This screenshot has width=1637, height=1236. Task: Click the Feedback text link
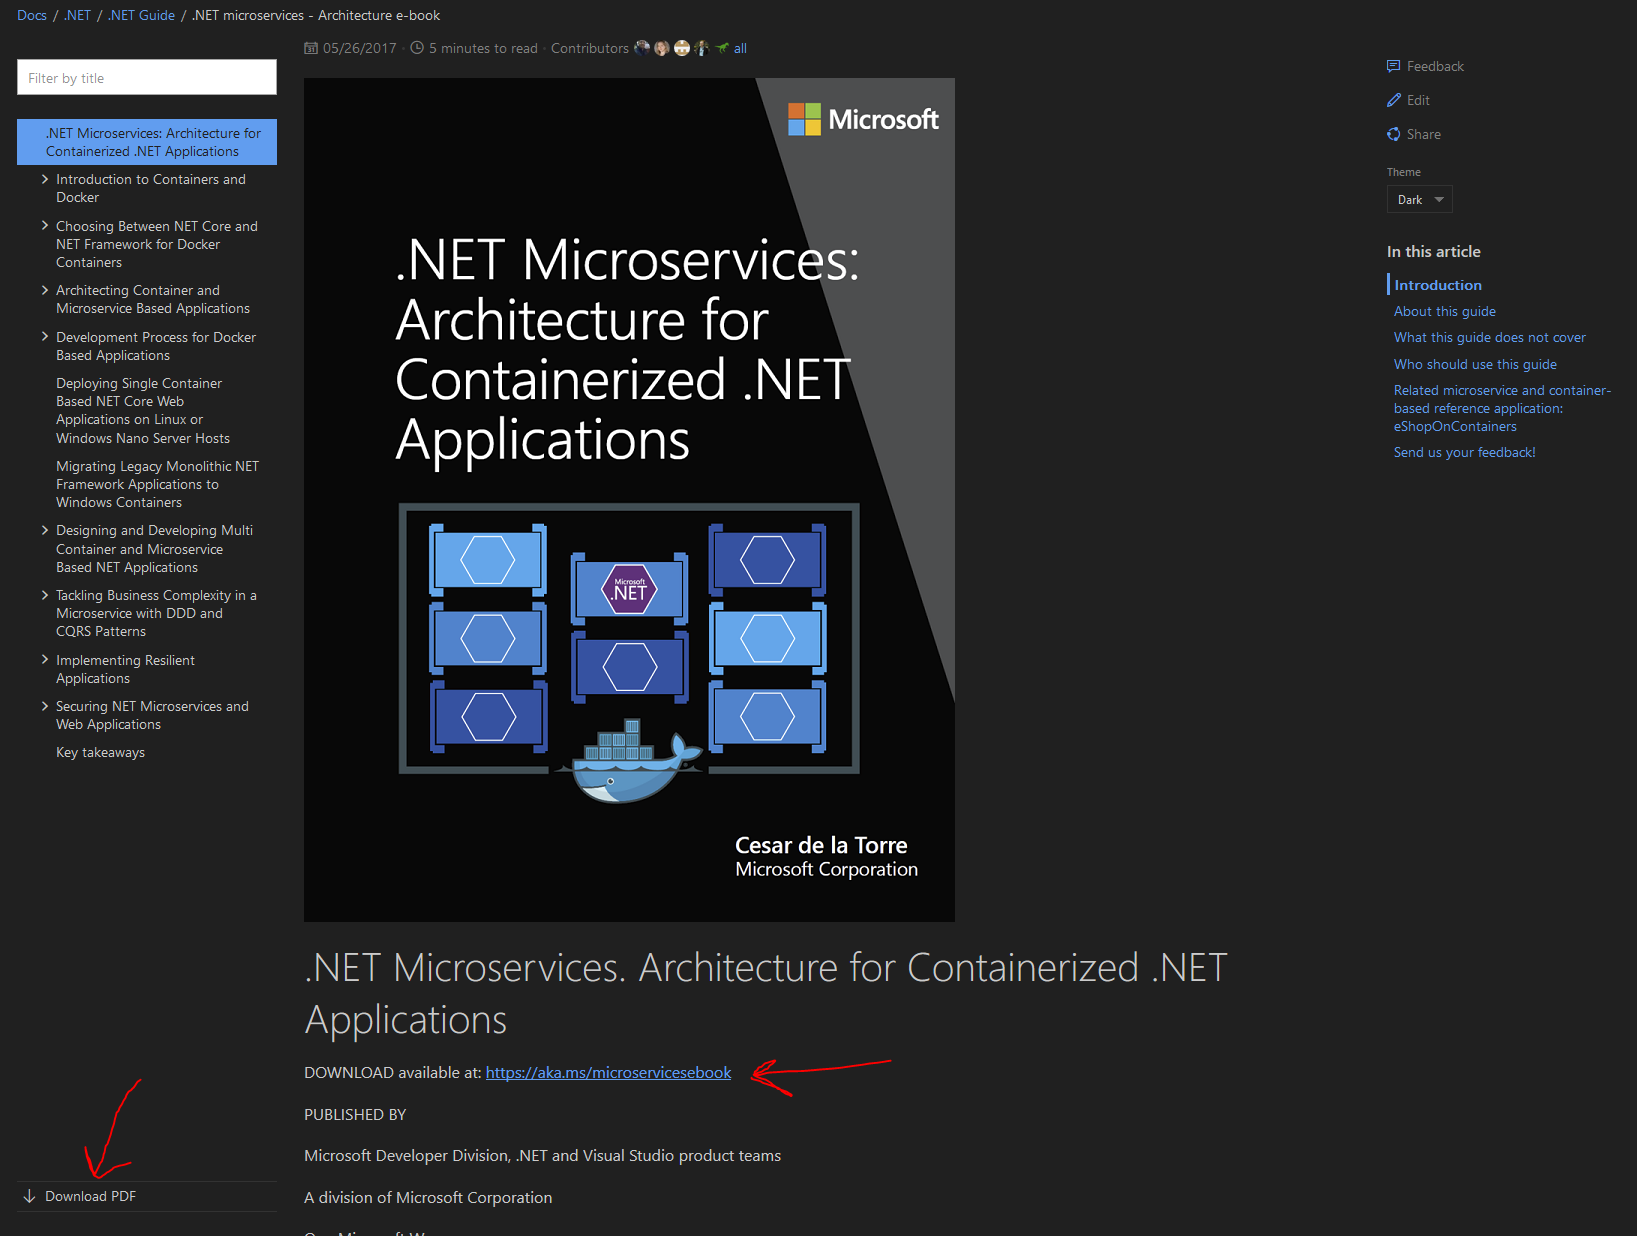pyautogui.click(x=1435, y=66)
